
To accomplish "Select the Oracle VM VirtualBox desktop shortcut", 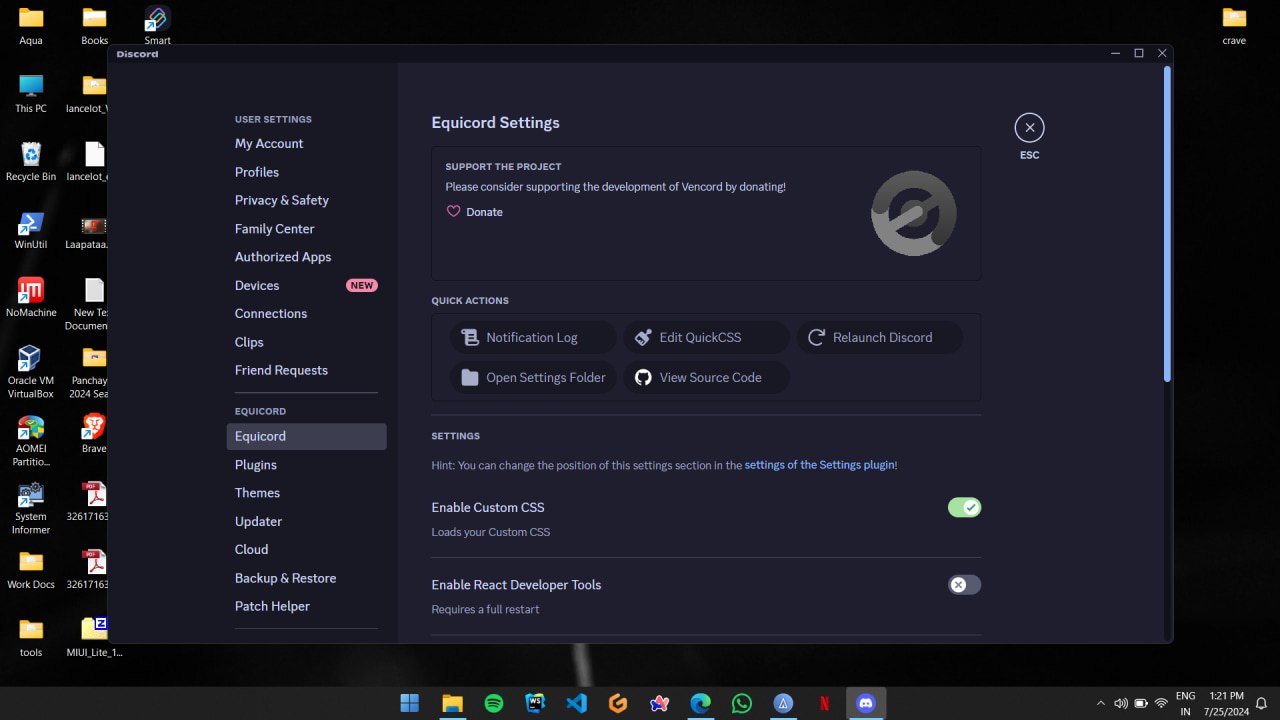I will coord(31,371).
